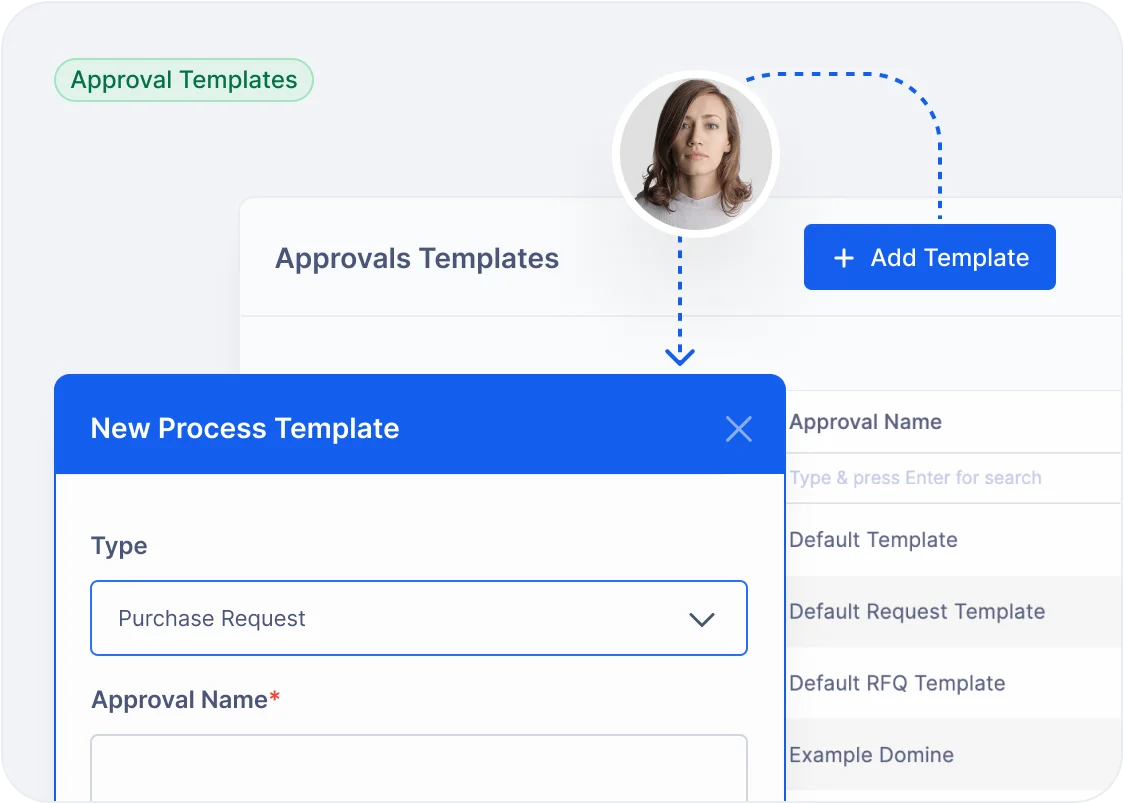Screen dimensions: 1123x803
Task: Click the New Process Template title bar
Action: click(245, 428)
